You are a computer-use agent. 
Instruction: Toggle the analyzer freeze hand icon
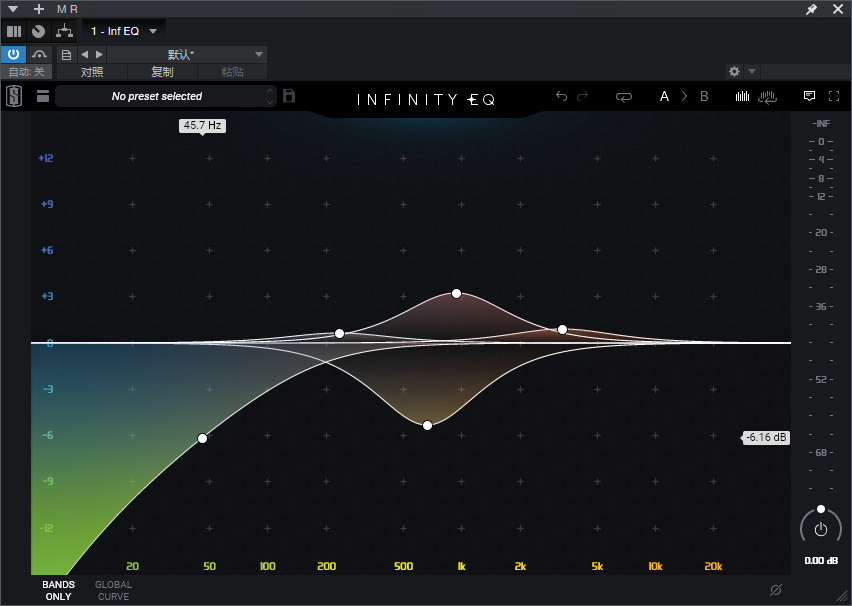[767, 97]
